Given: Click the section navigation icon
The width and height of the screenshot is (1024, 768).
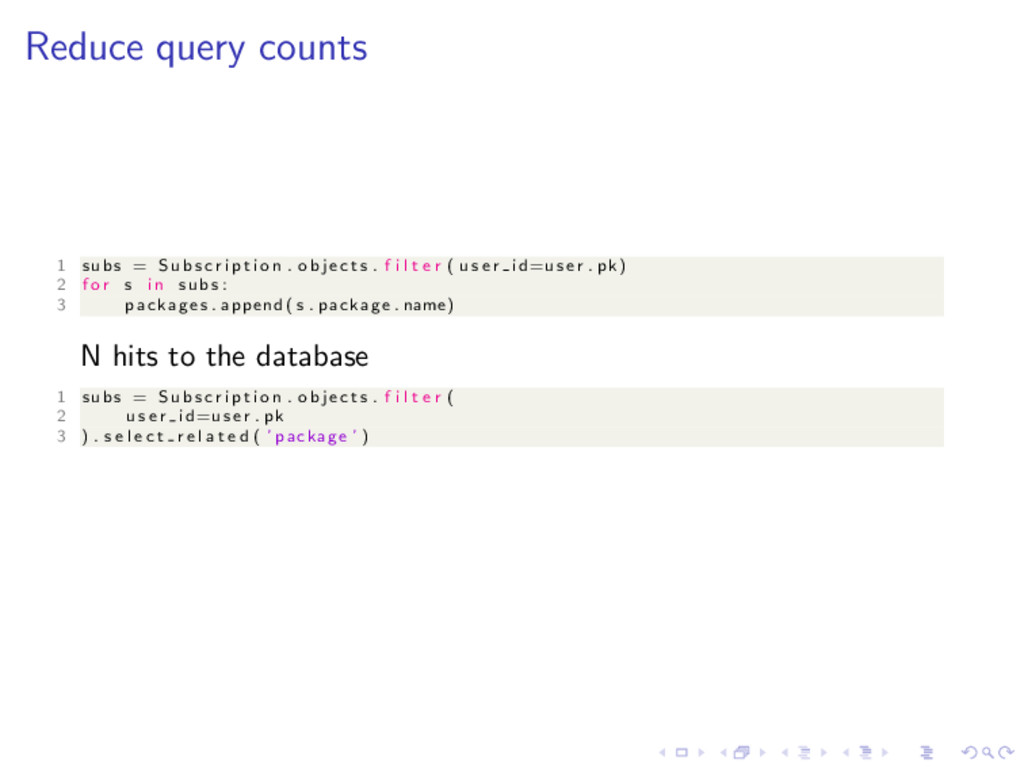Looking at the screenshot, I should (865, 753).
